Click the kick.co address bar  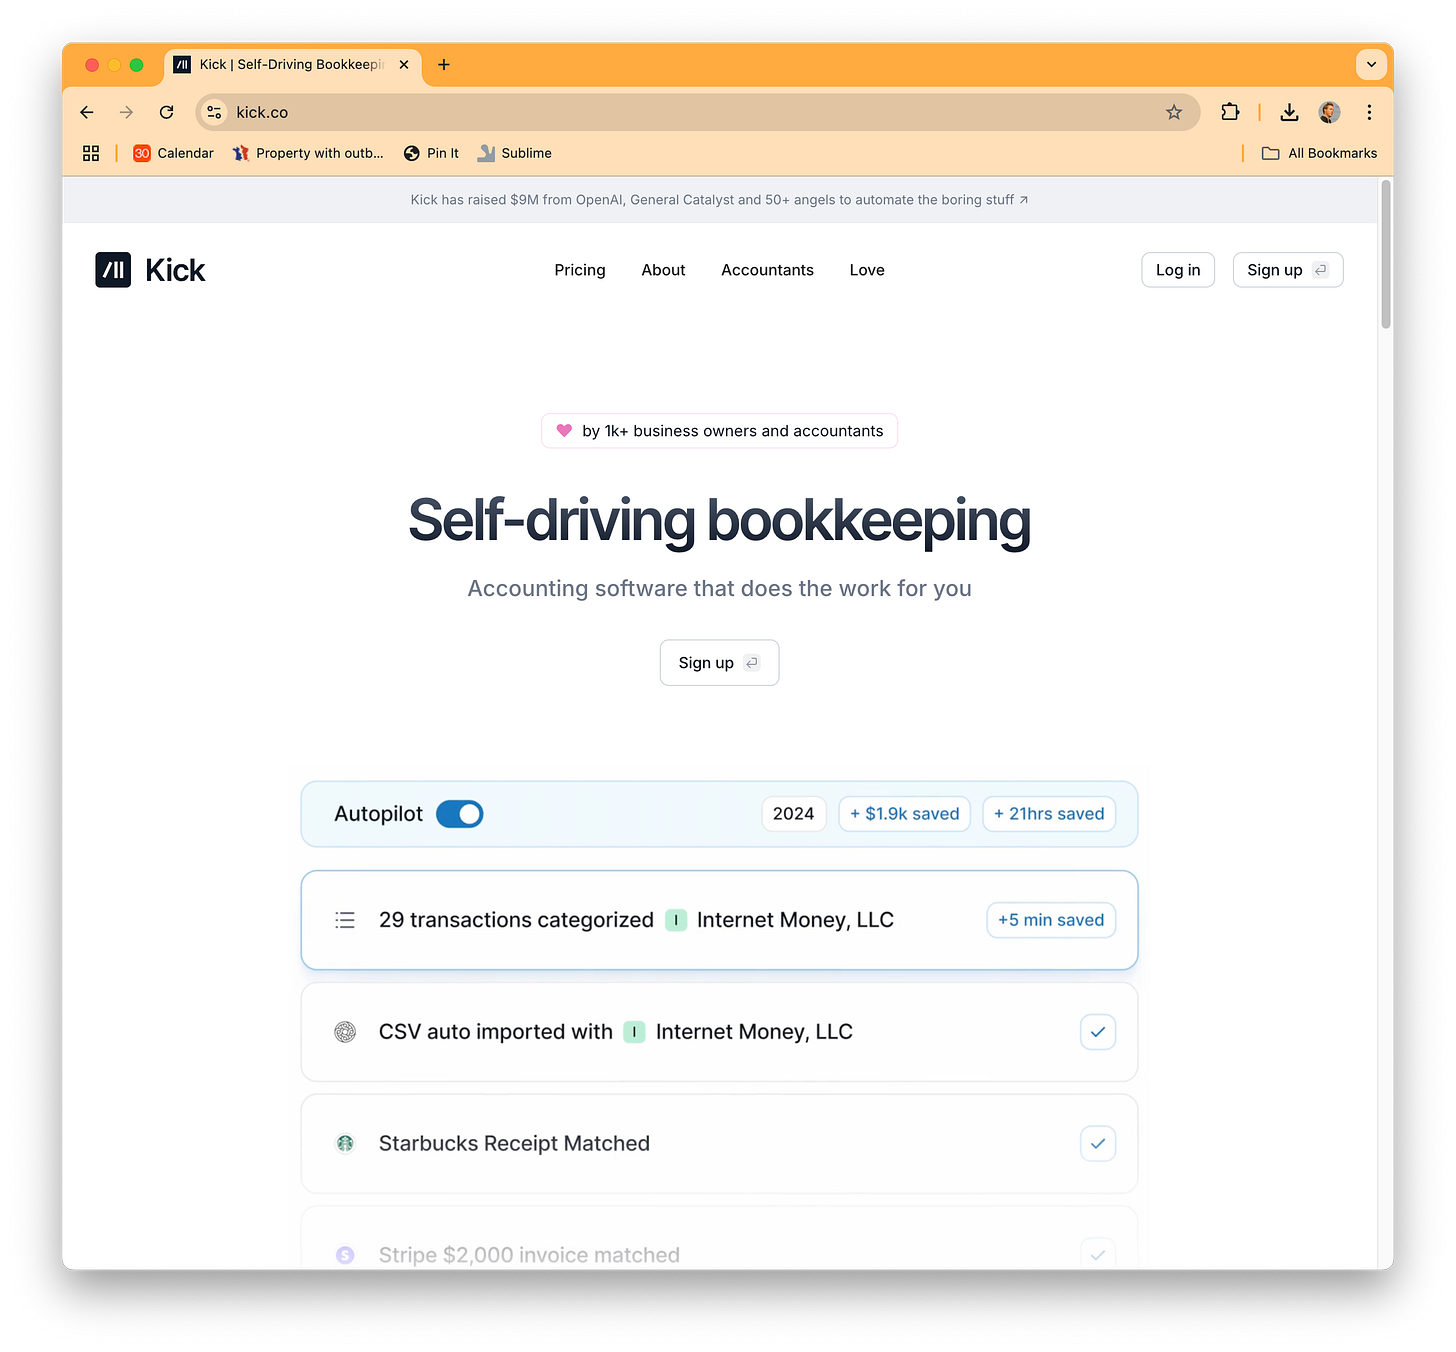click(x=697, y=112)
